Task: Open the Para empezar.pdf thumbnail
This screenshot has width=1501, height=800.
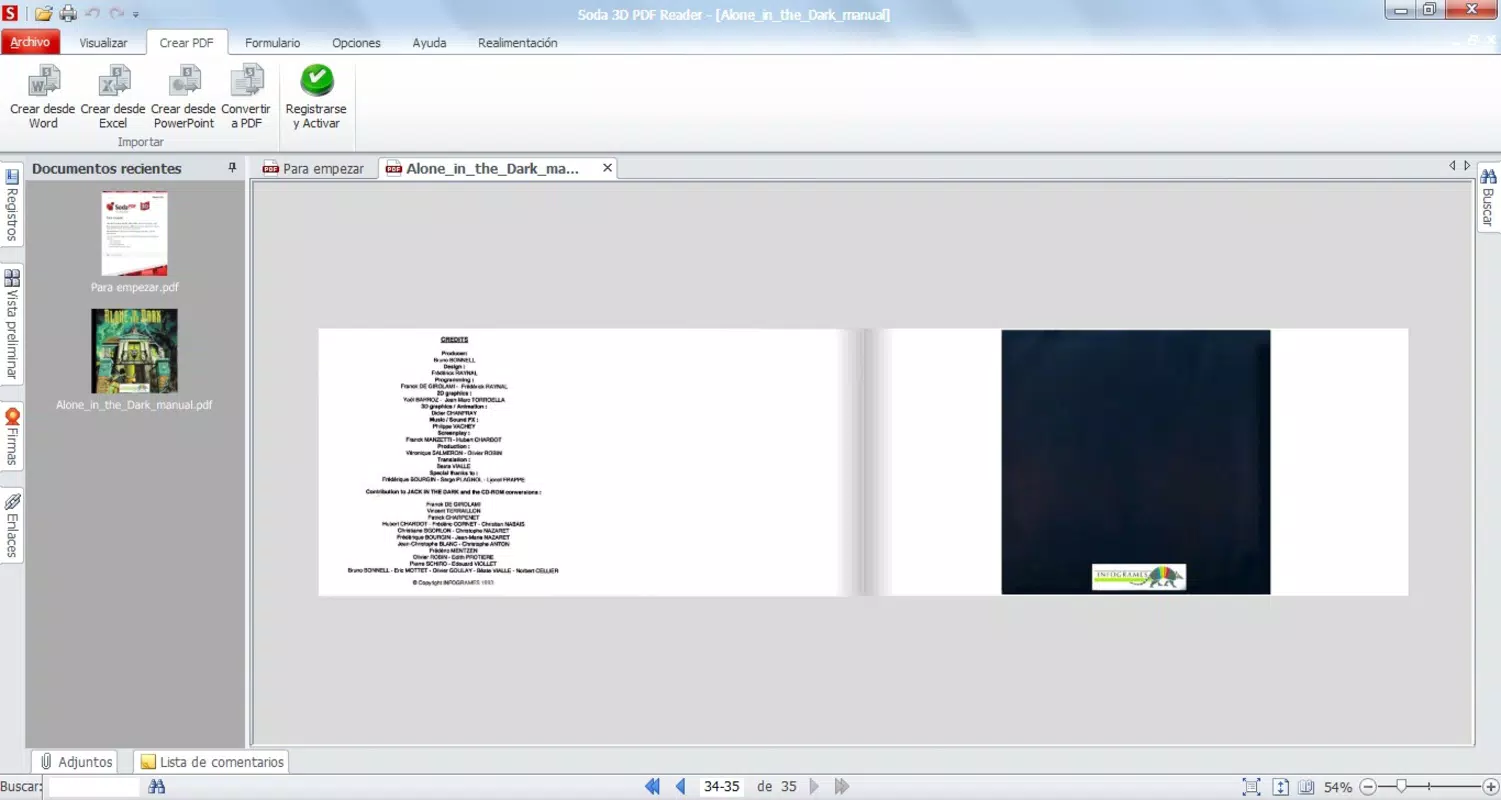Action: point(134,234)
